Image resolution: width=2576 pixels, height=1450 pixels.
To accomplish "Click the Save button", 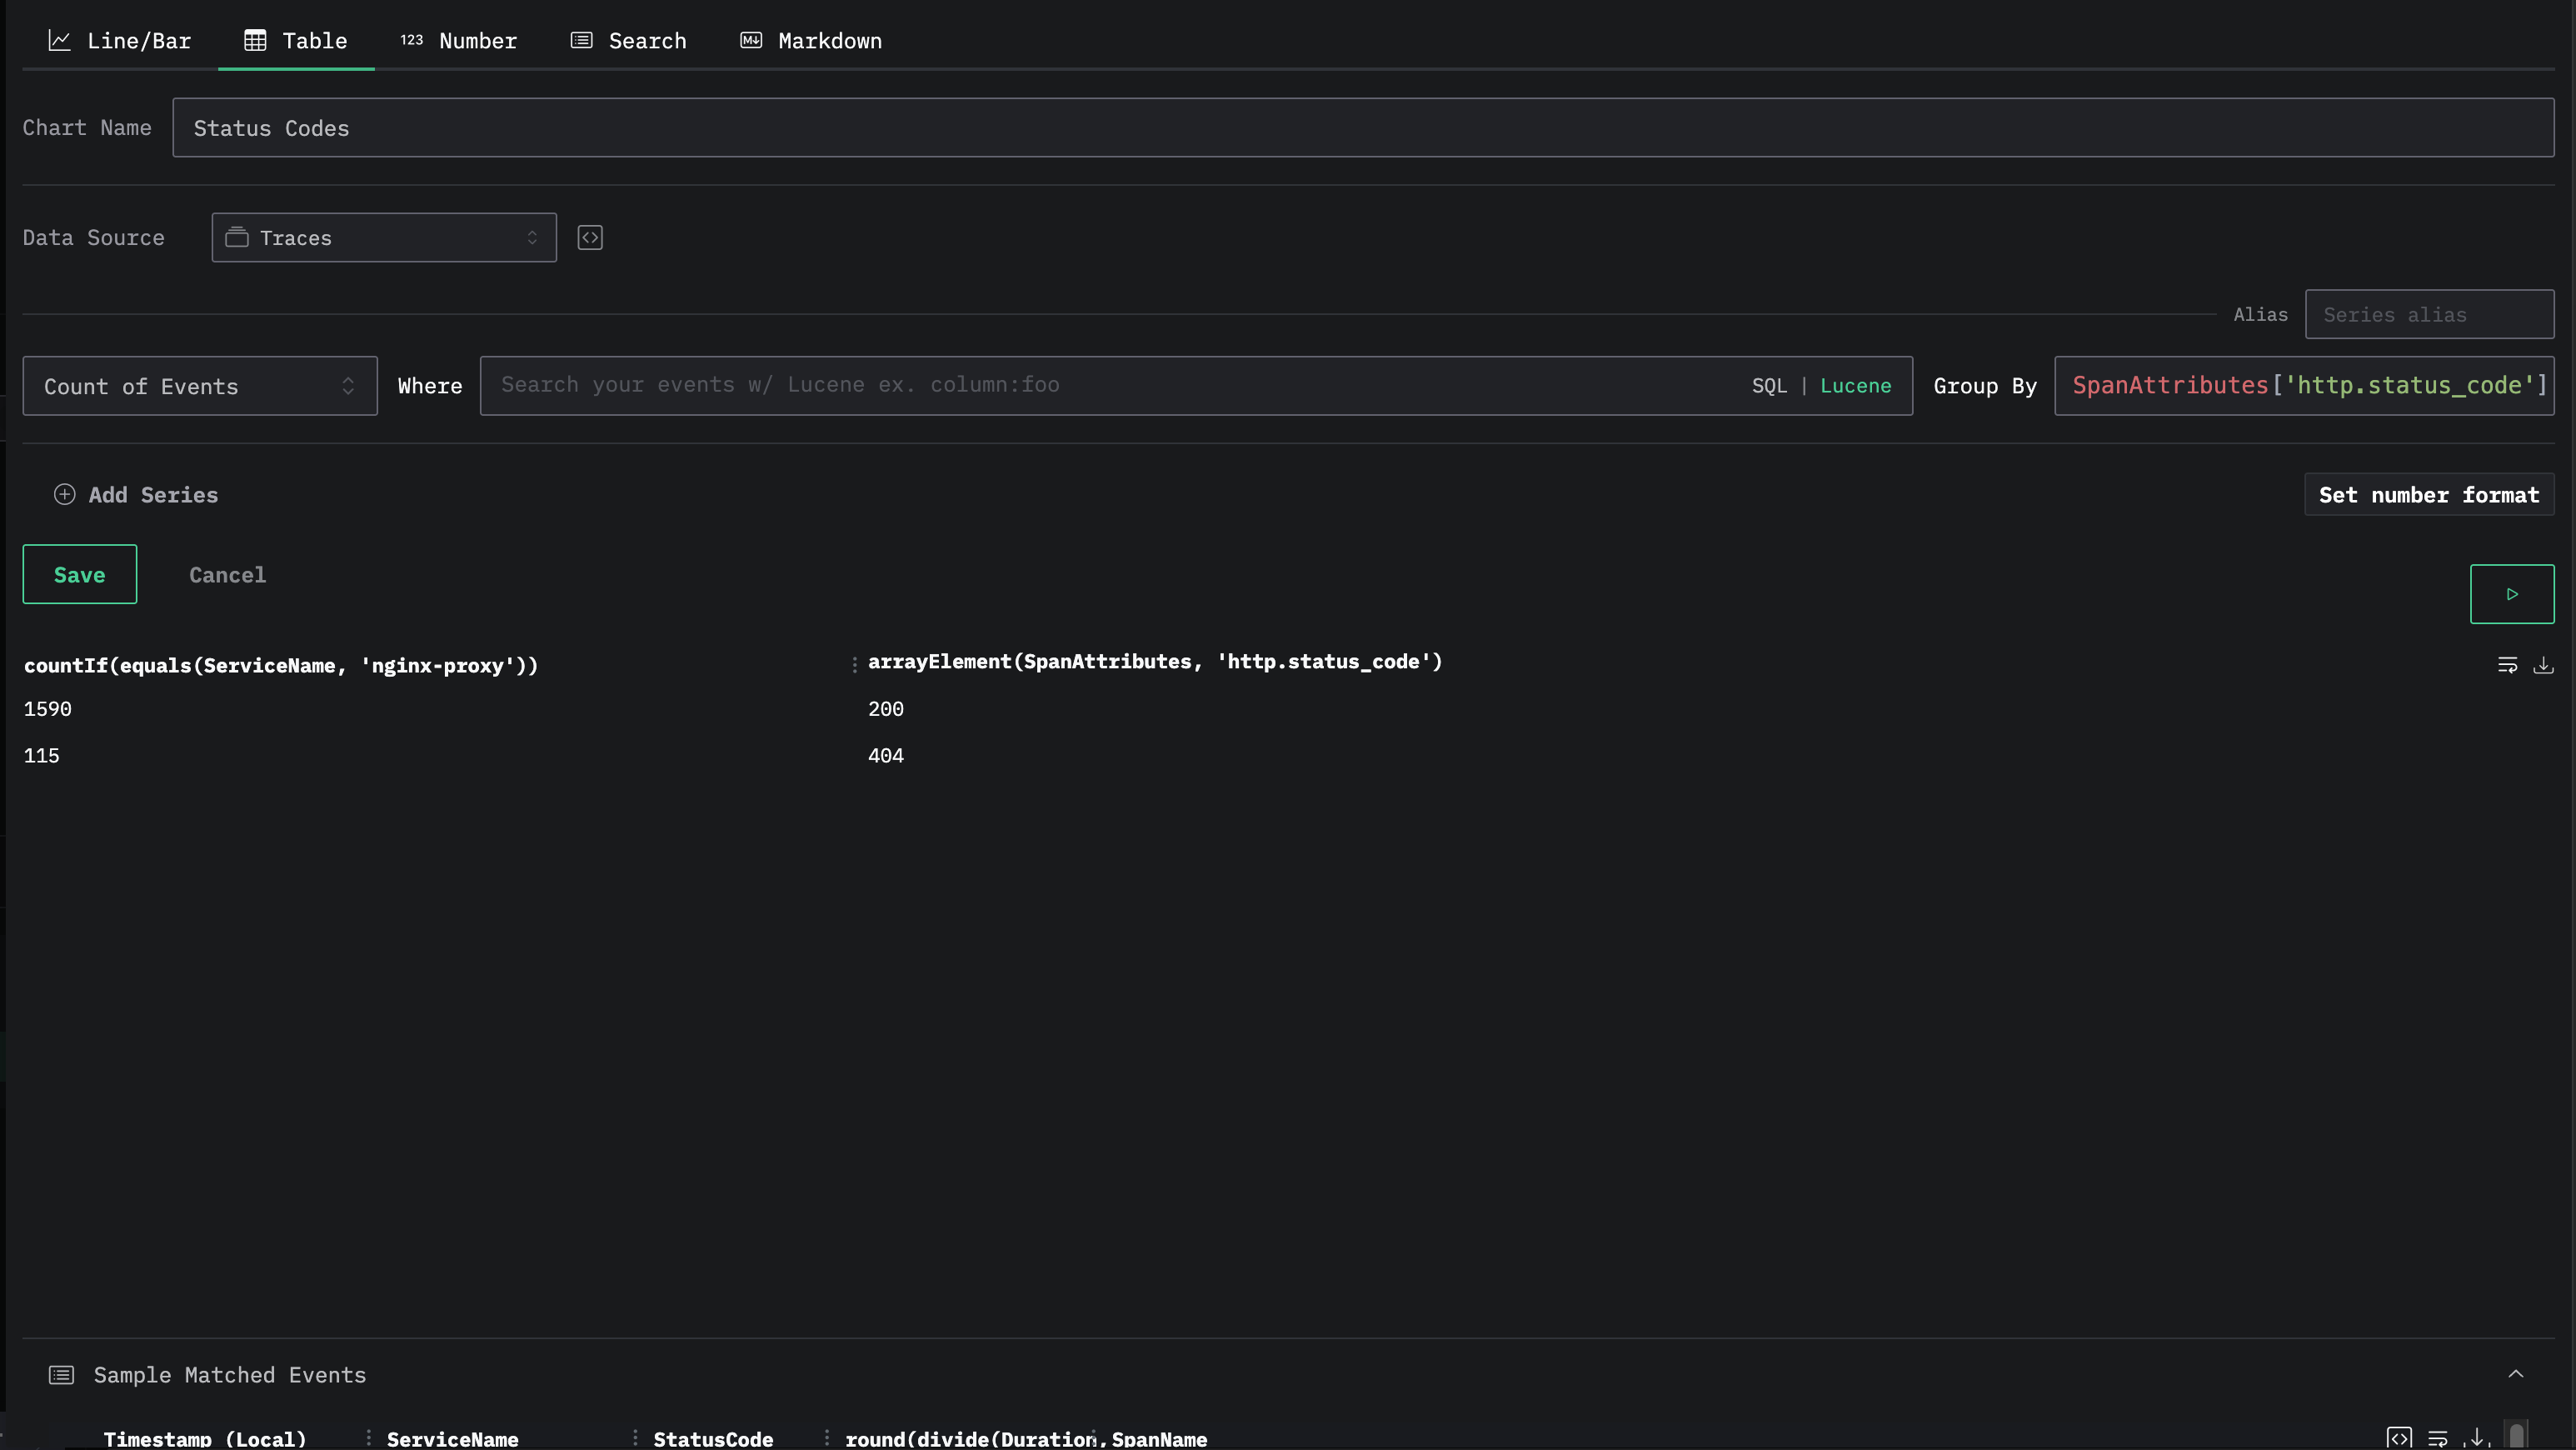I will coord(79,575).
